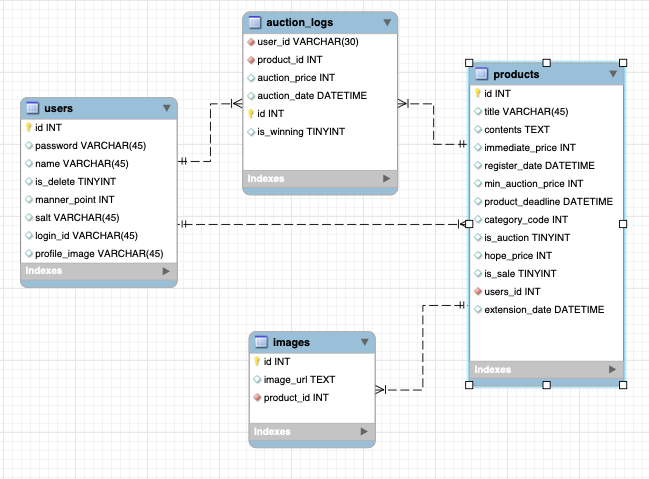This screenshot has height=479, width=649.
Task: Click the diamond icon beside extension_date DATETIME
Action: [478, 309]
